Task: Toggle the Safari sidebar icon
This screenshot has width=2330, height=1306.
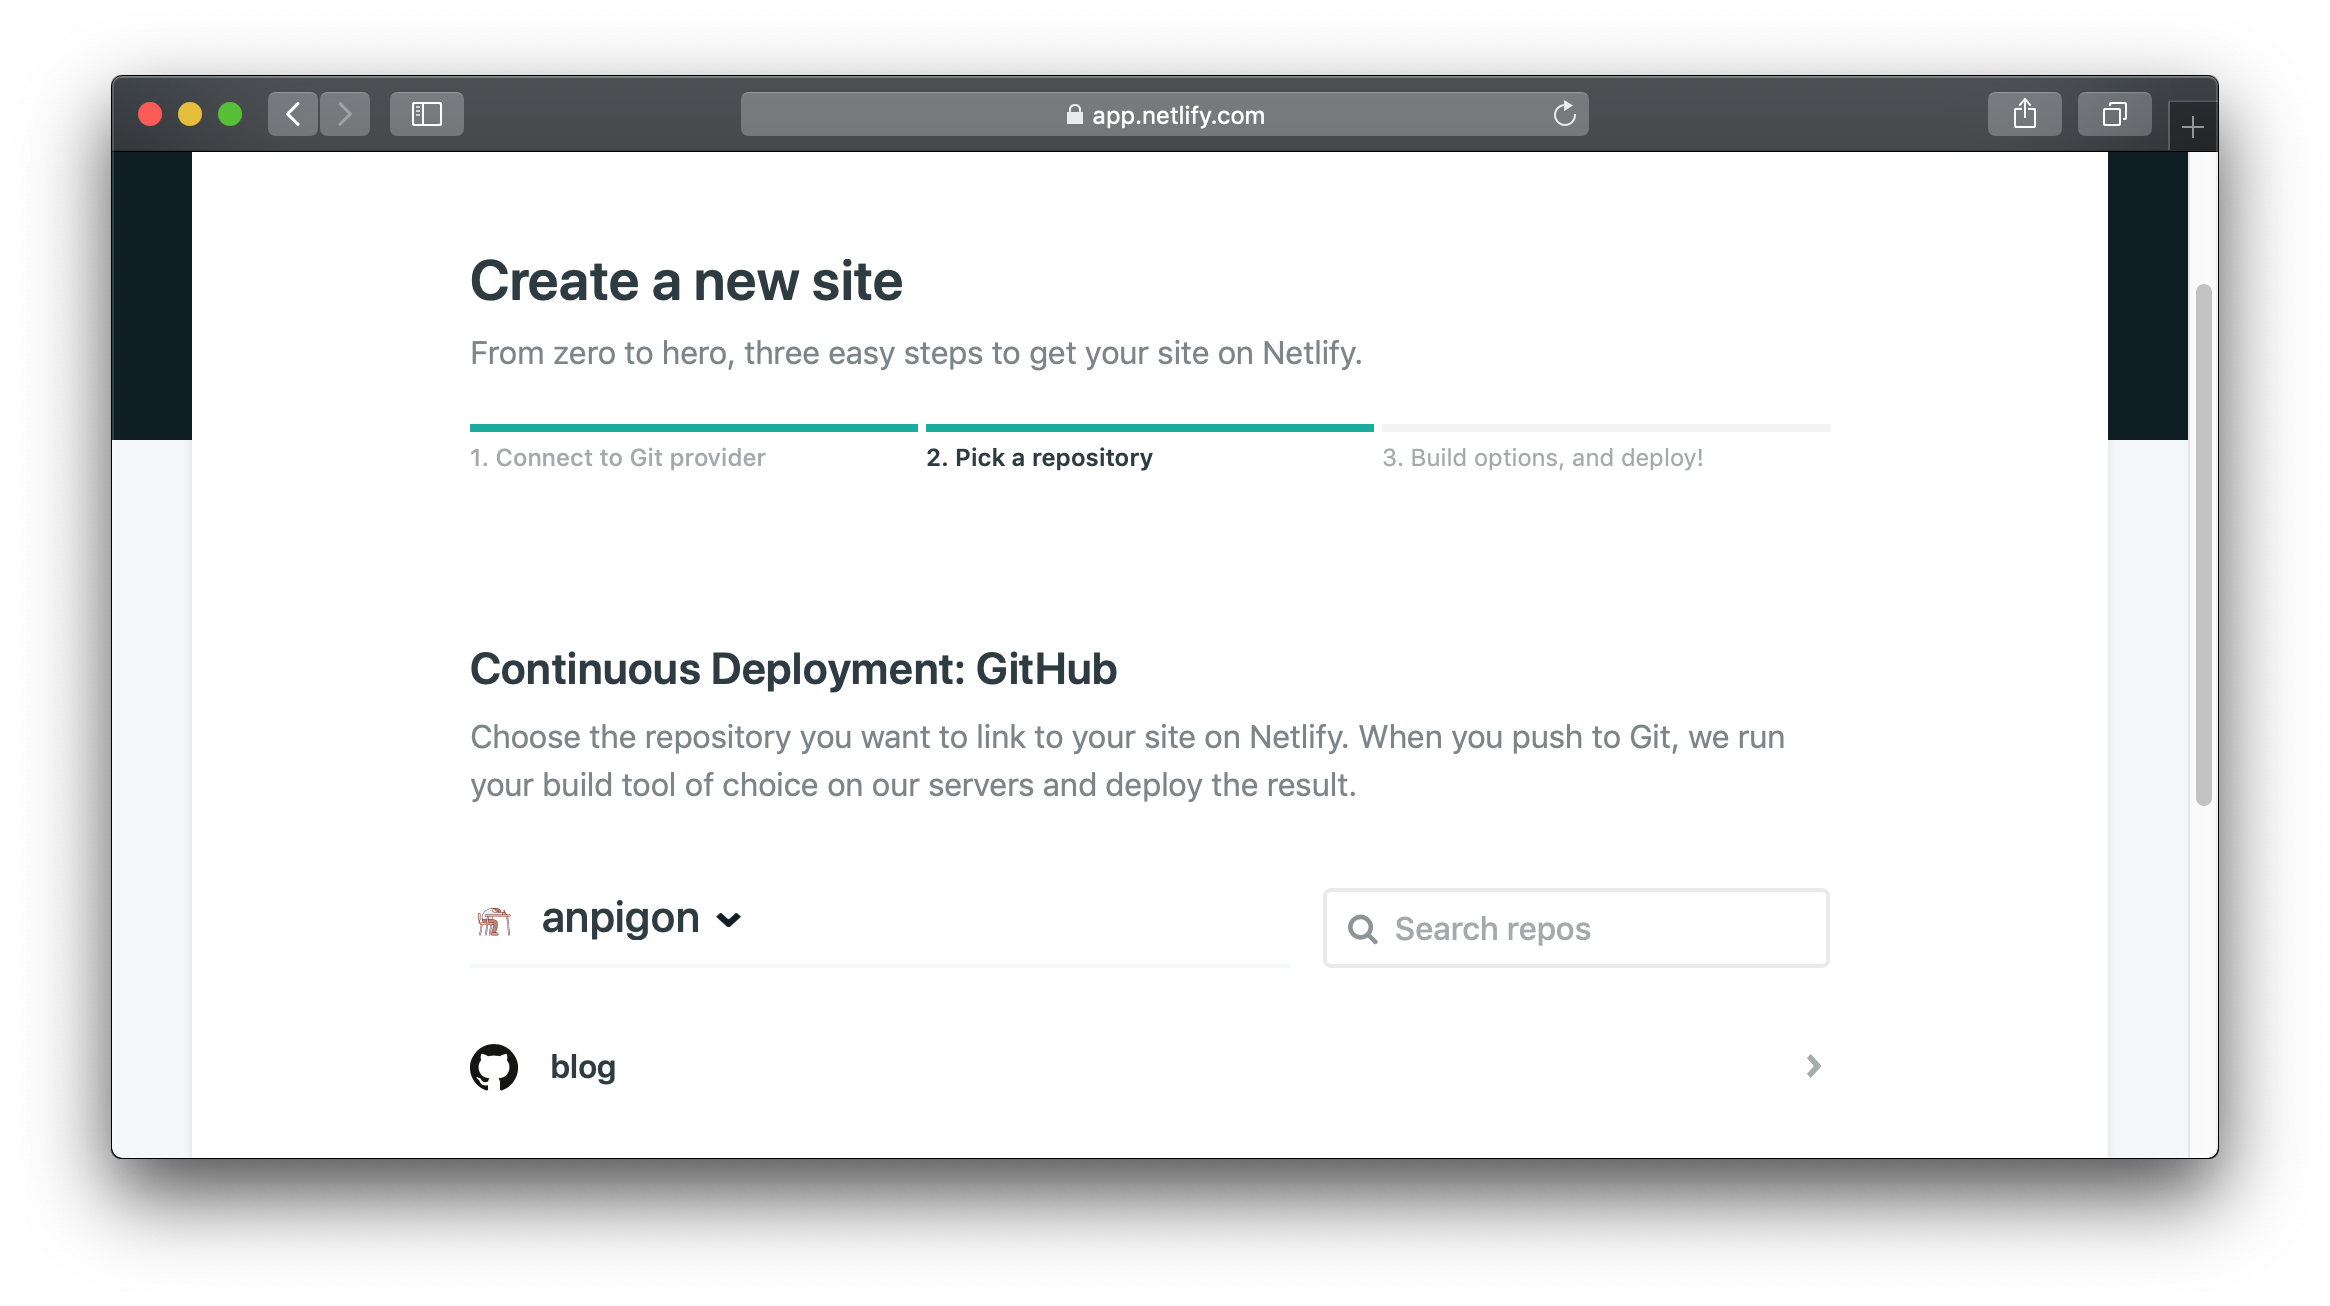Action: [x=426, y=114]
